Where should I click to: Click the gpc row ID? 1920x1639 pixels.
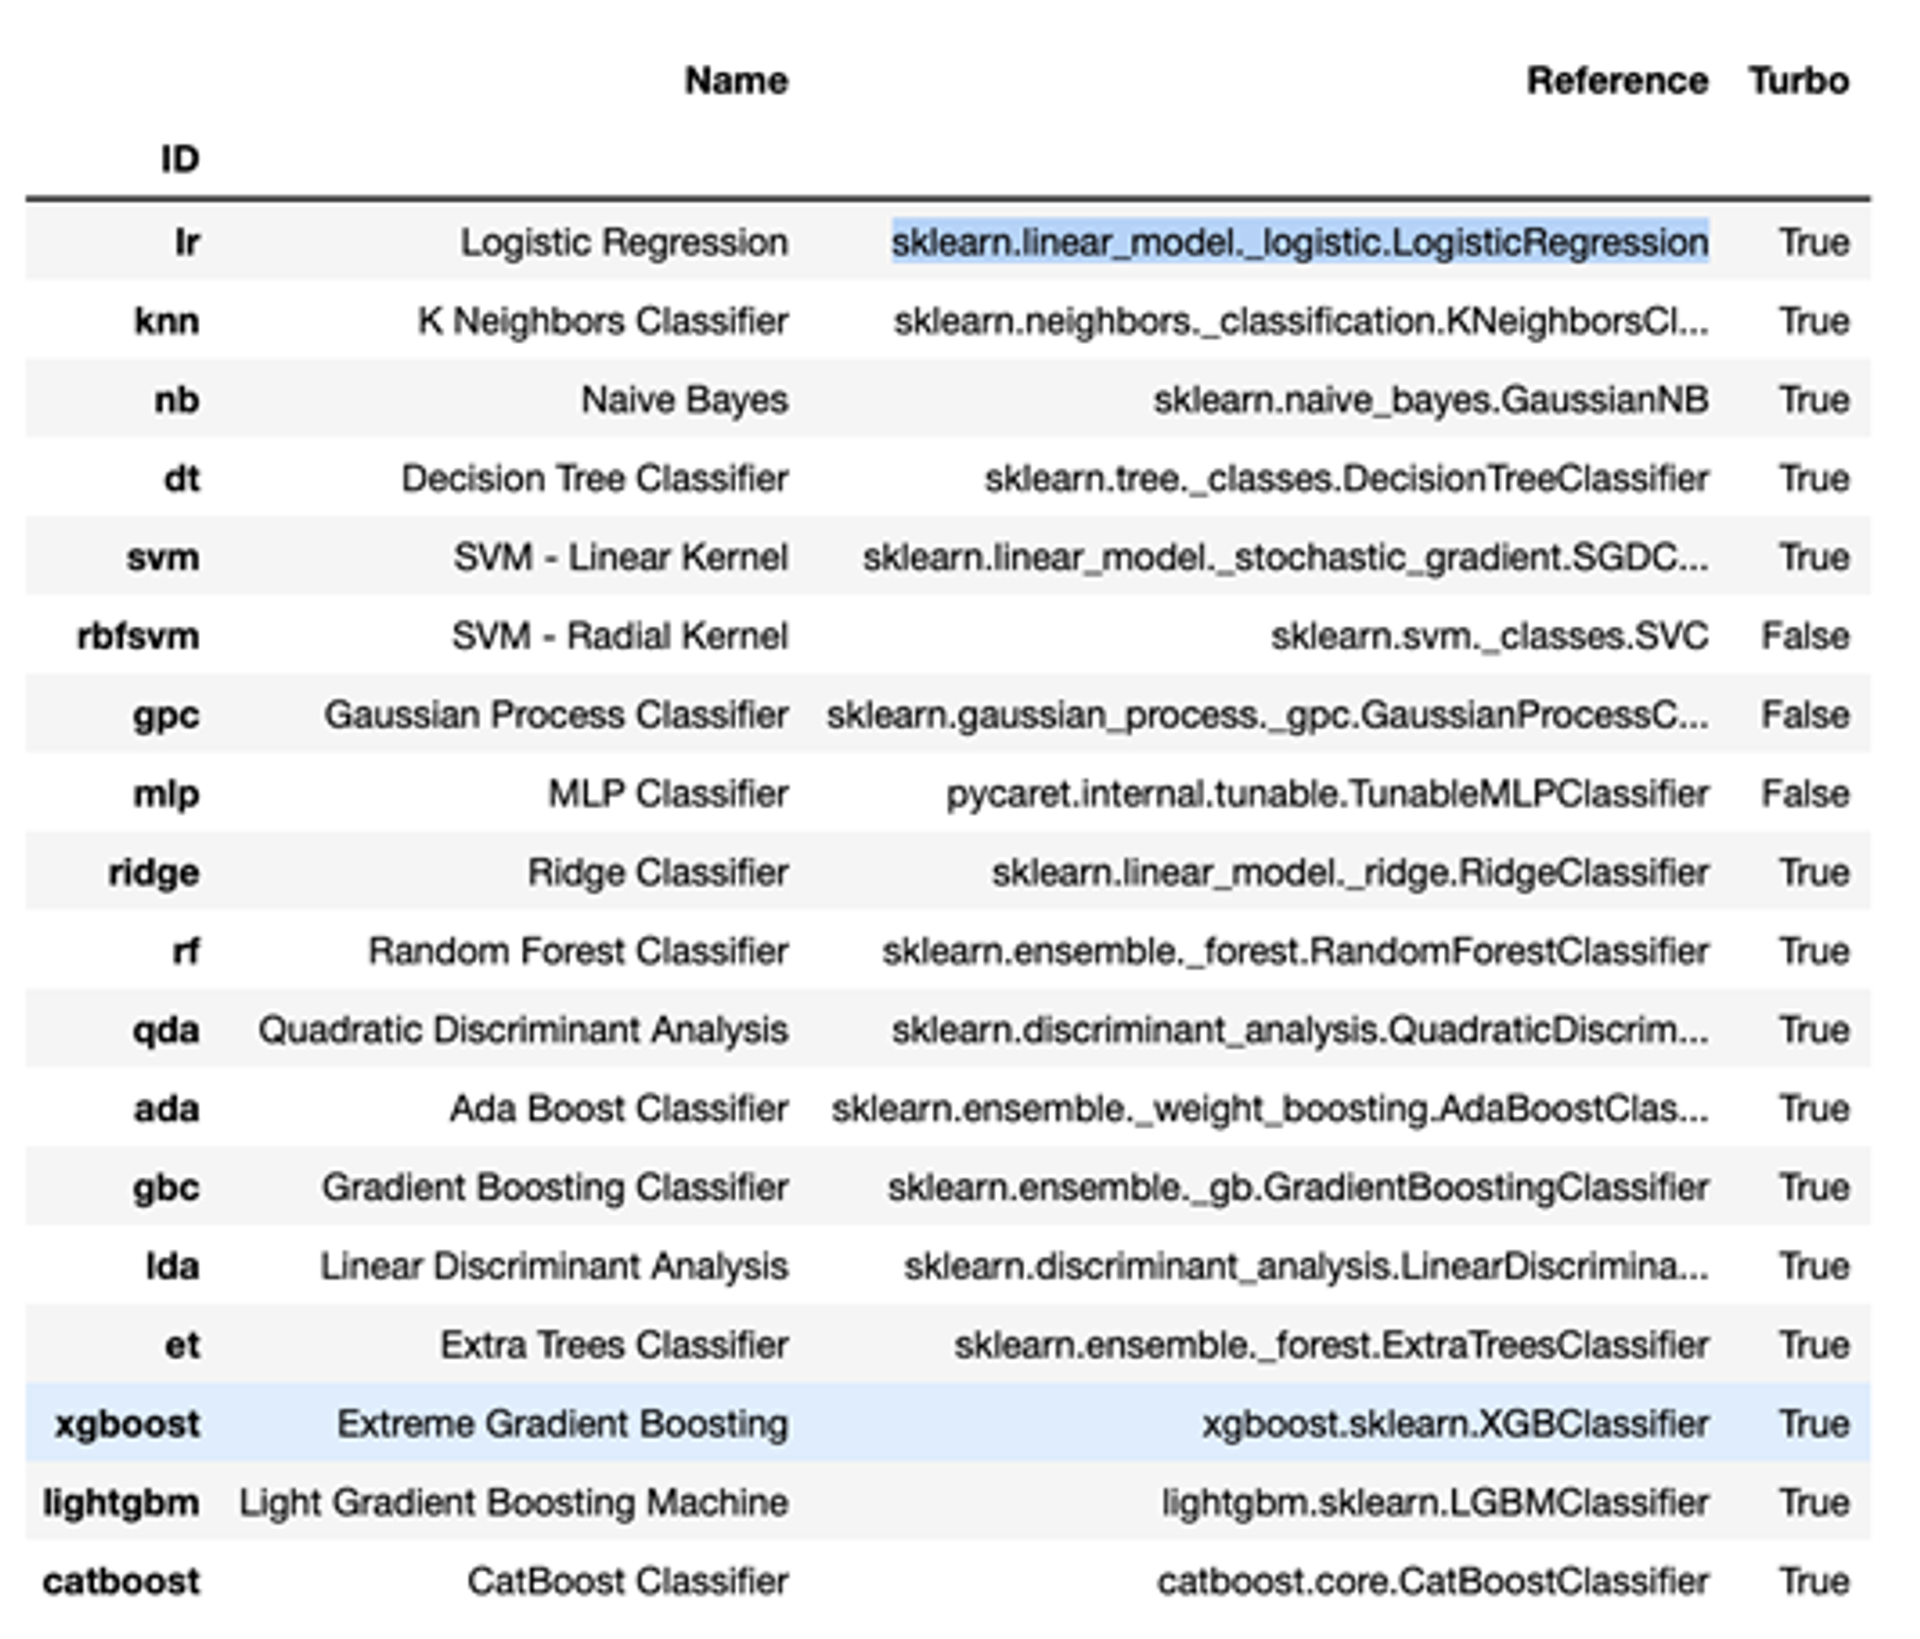(166, 716)
